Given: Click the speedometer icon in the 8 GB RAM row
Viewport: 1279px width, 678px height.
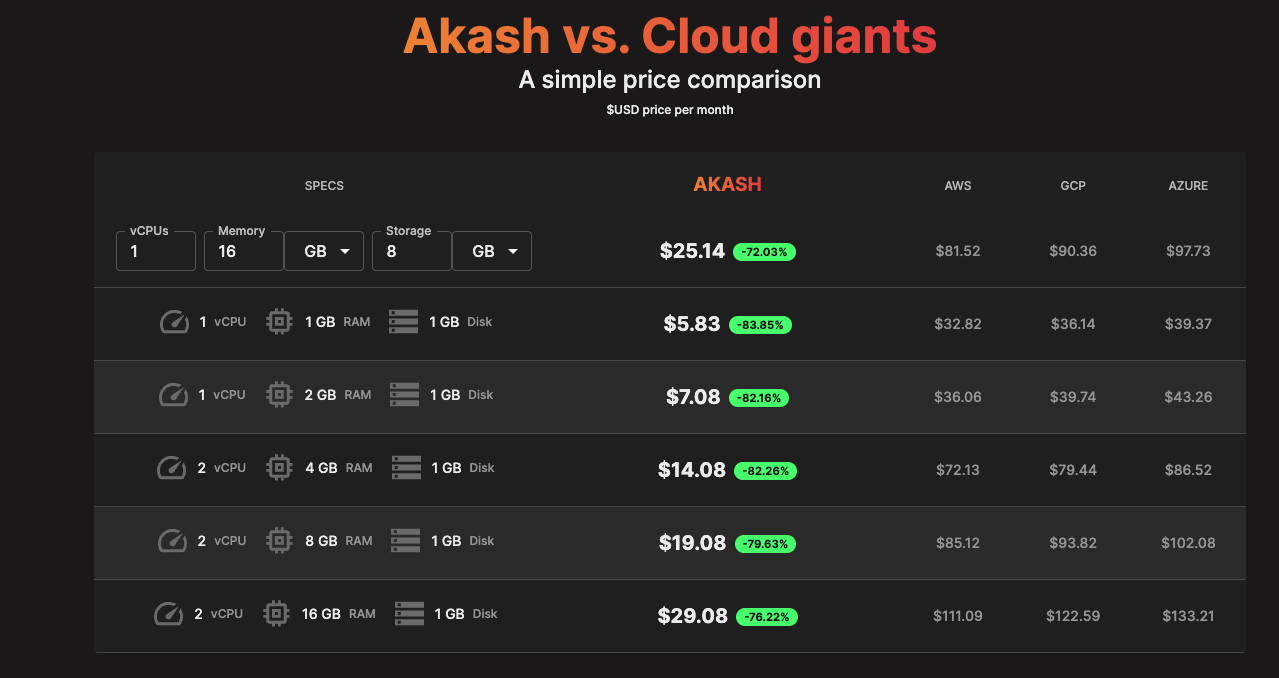Looking at the screenshot, I should click(173, 541).
